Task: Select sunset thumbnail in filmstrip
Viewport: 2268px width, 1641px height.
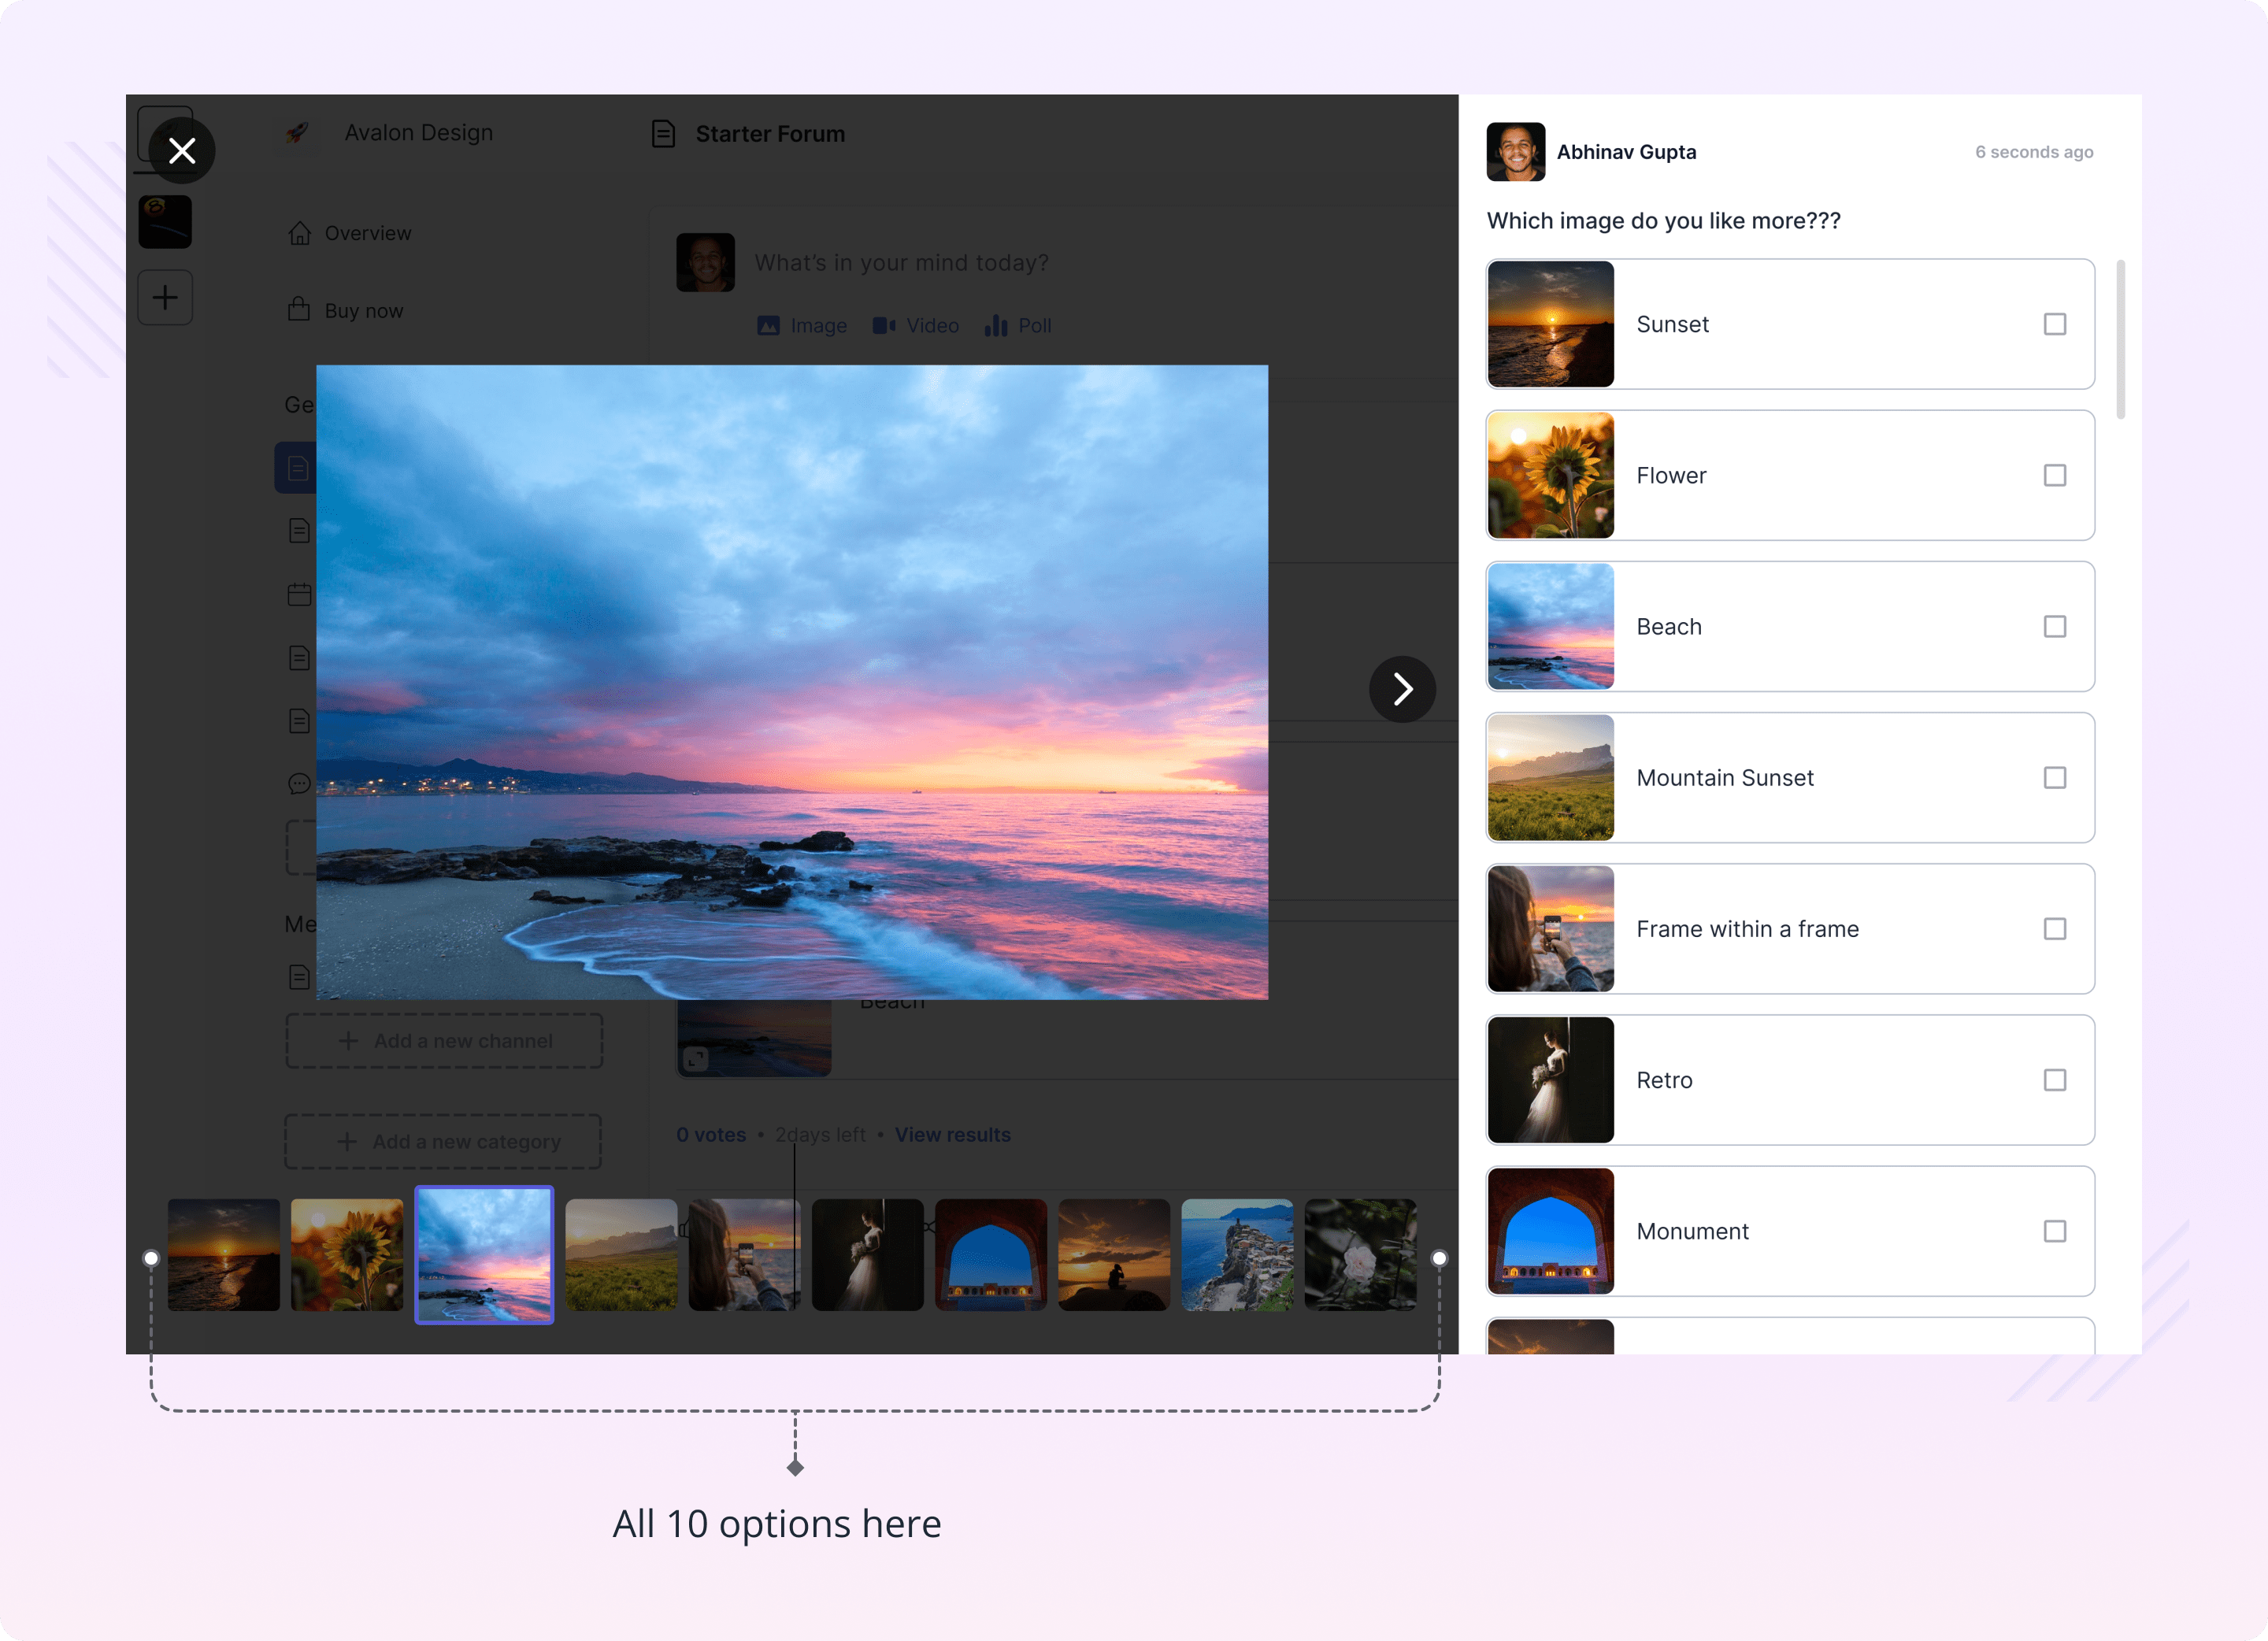Action: tap(224, 1255)
